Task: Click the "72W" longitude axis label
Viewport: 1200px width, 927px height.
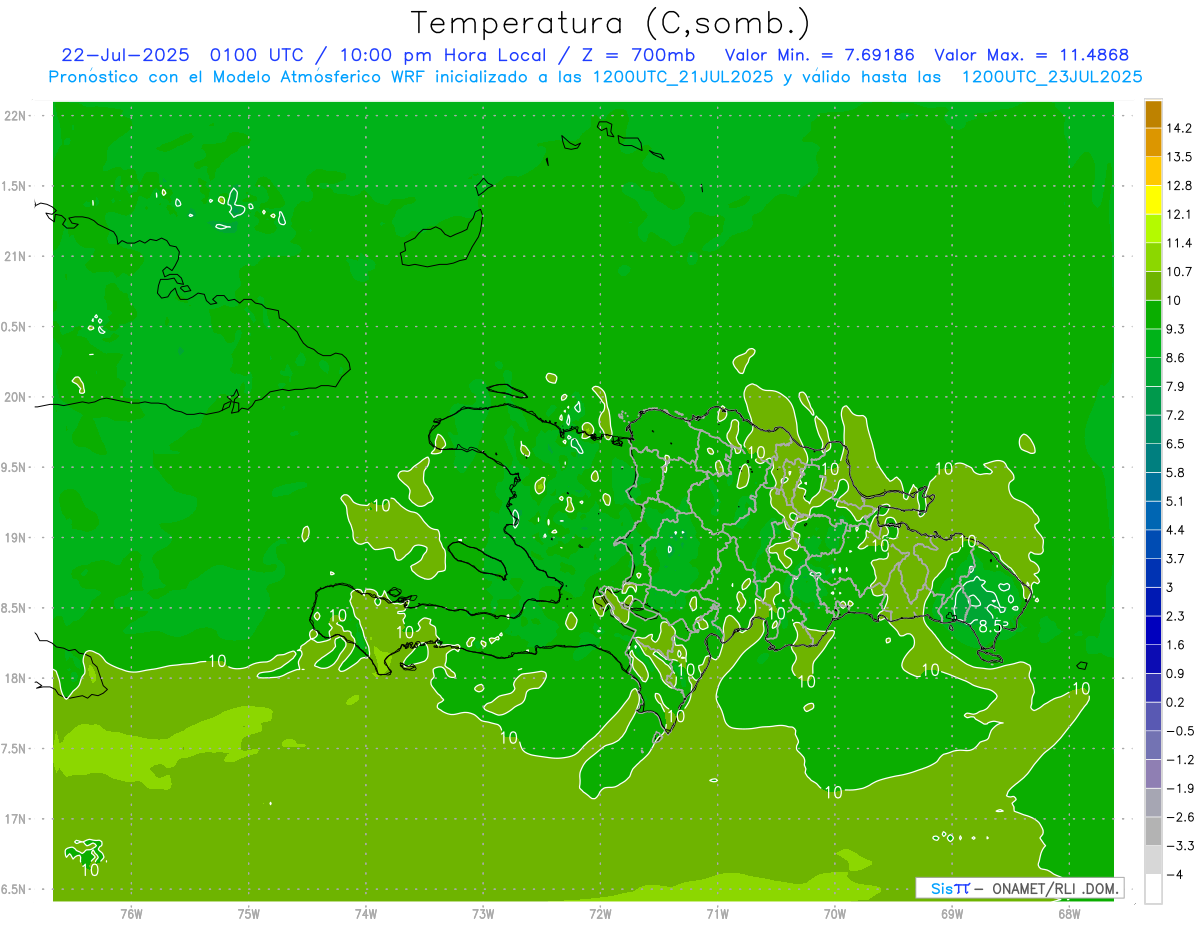Action: pos(601,913)
